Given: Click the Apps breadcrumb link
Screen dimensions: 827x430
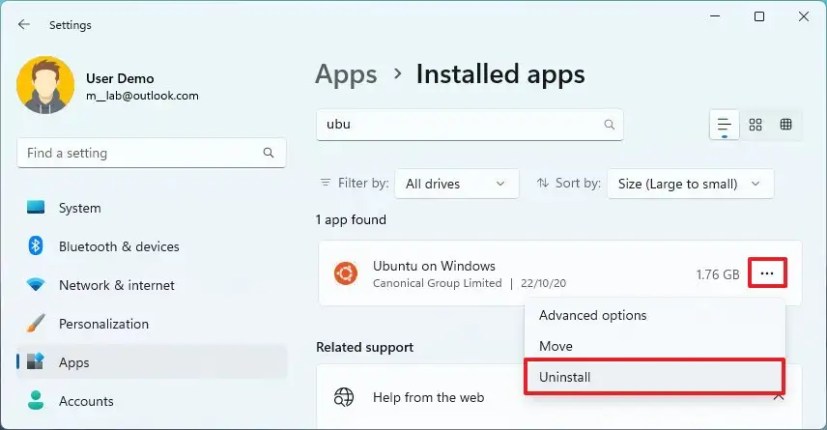Looking at the screenshot, I should click(346, 75).
